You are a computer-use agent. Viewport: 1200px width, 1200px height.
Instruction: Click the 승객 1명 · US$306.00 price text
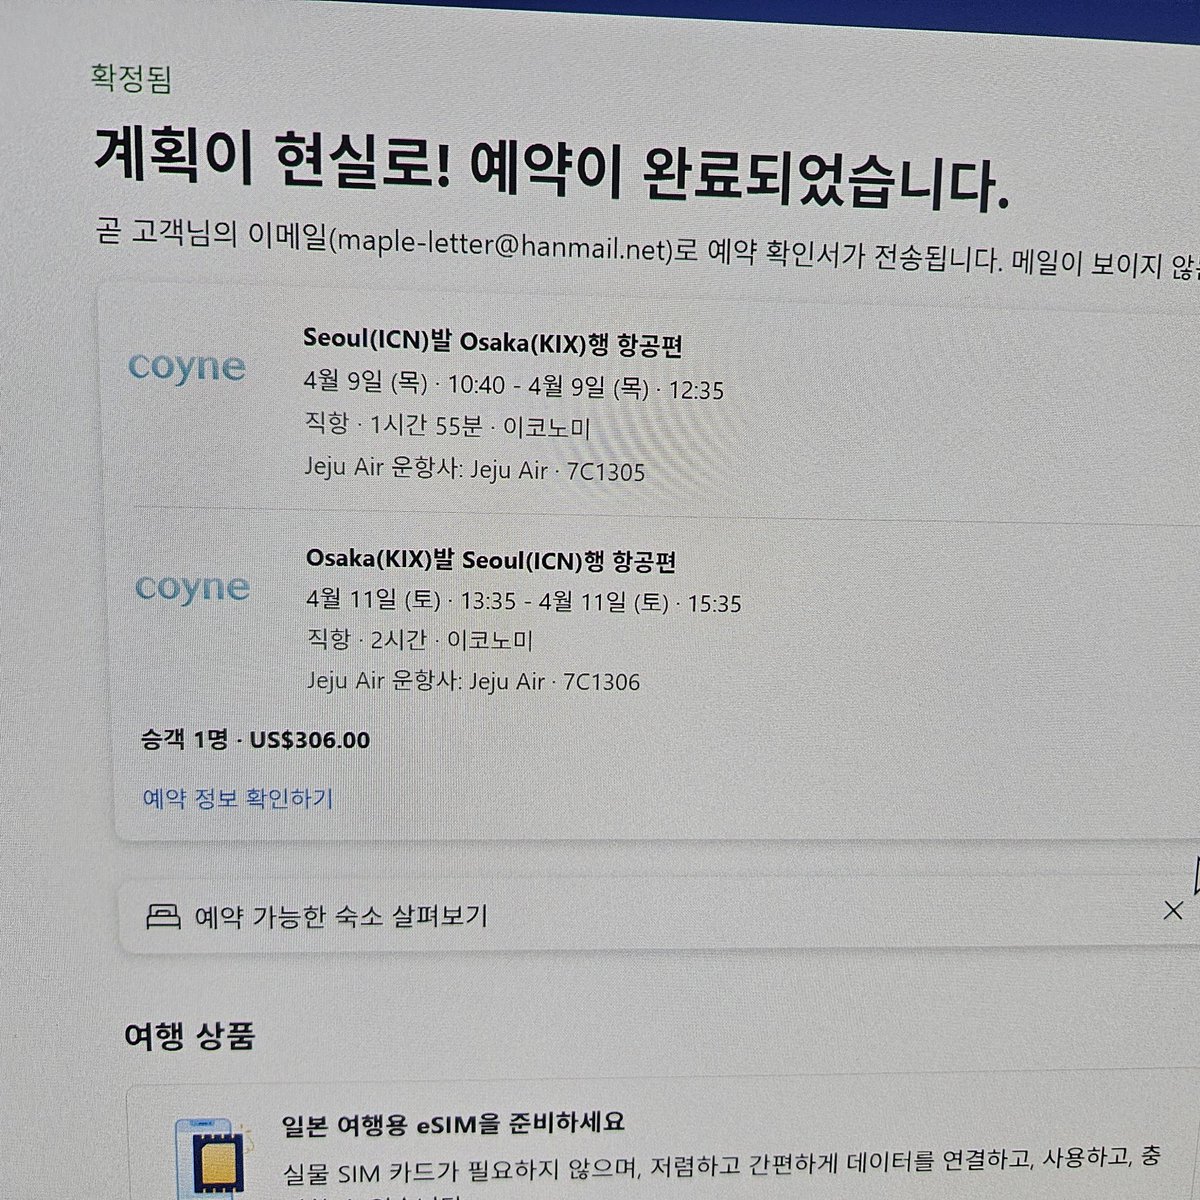(256, 741)
